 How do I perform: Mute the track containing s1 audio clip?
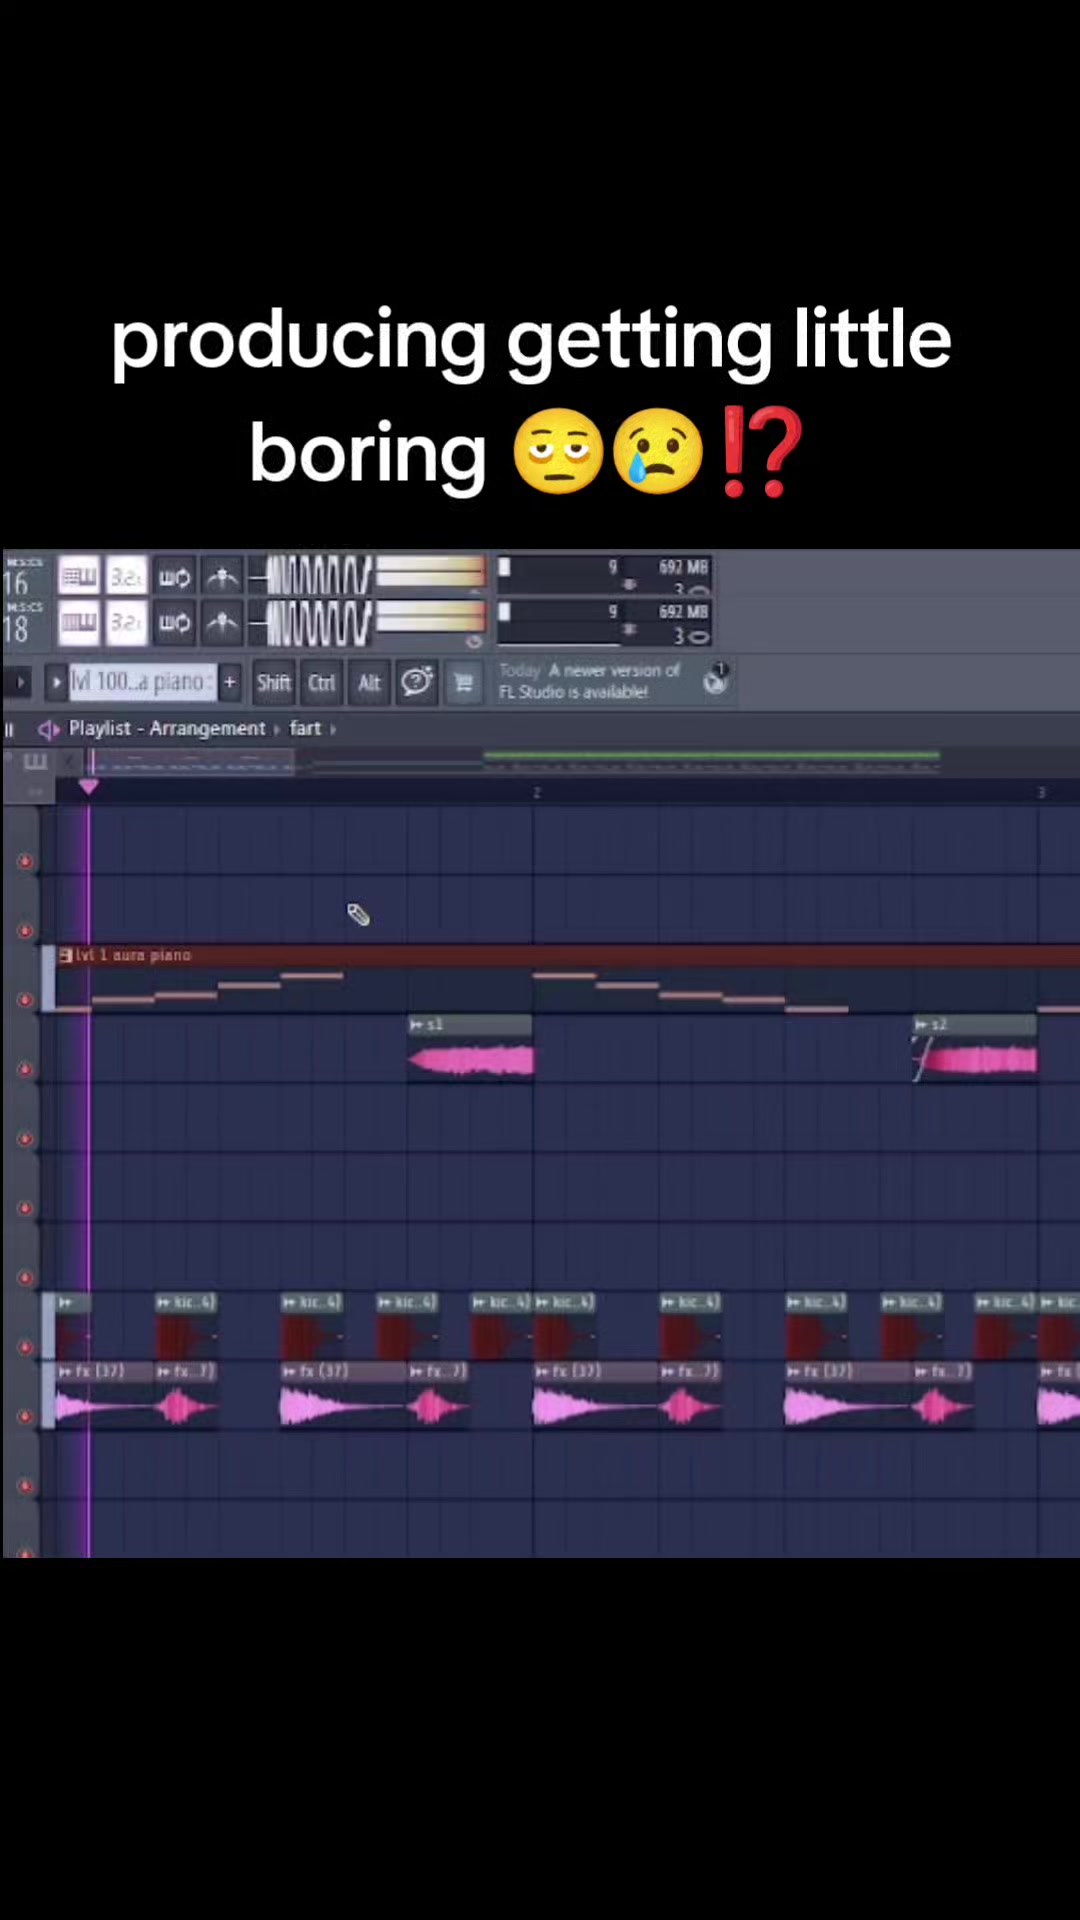[25, 1069]
